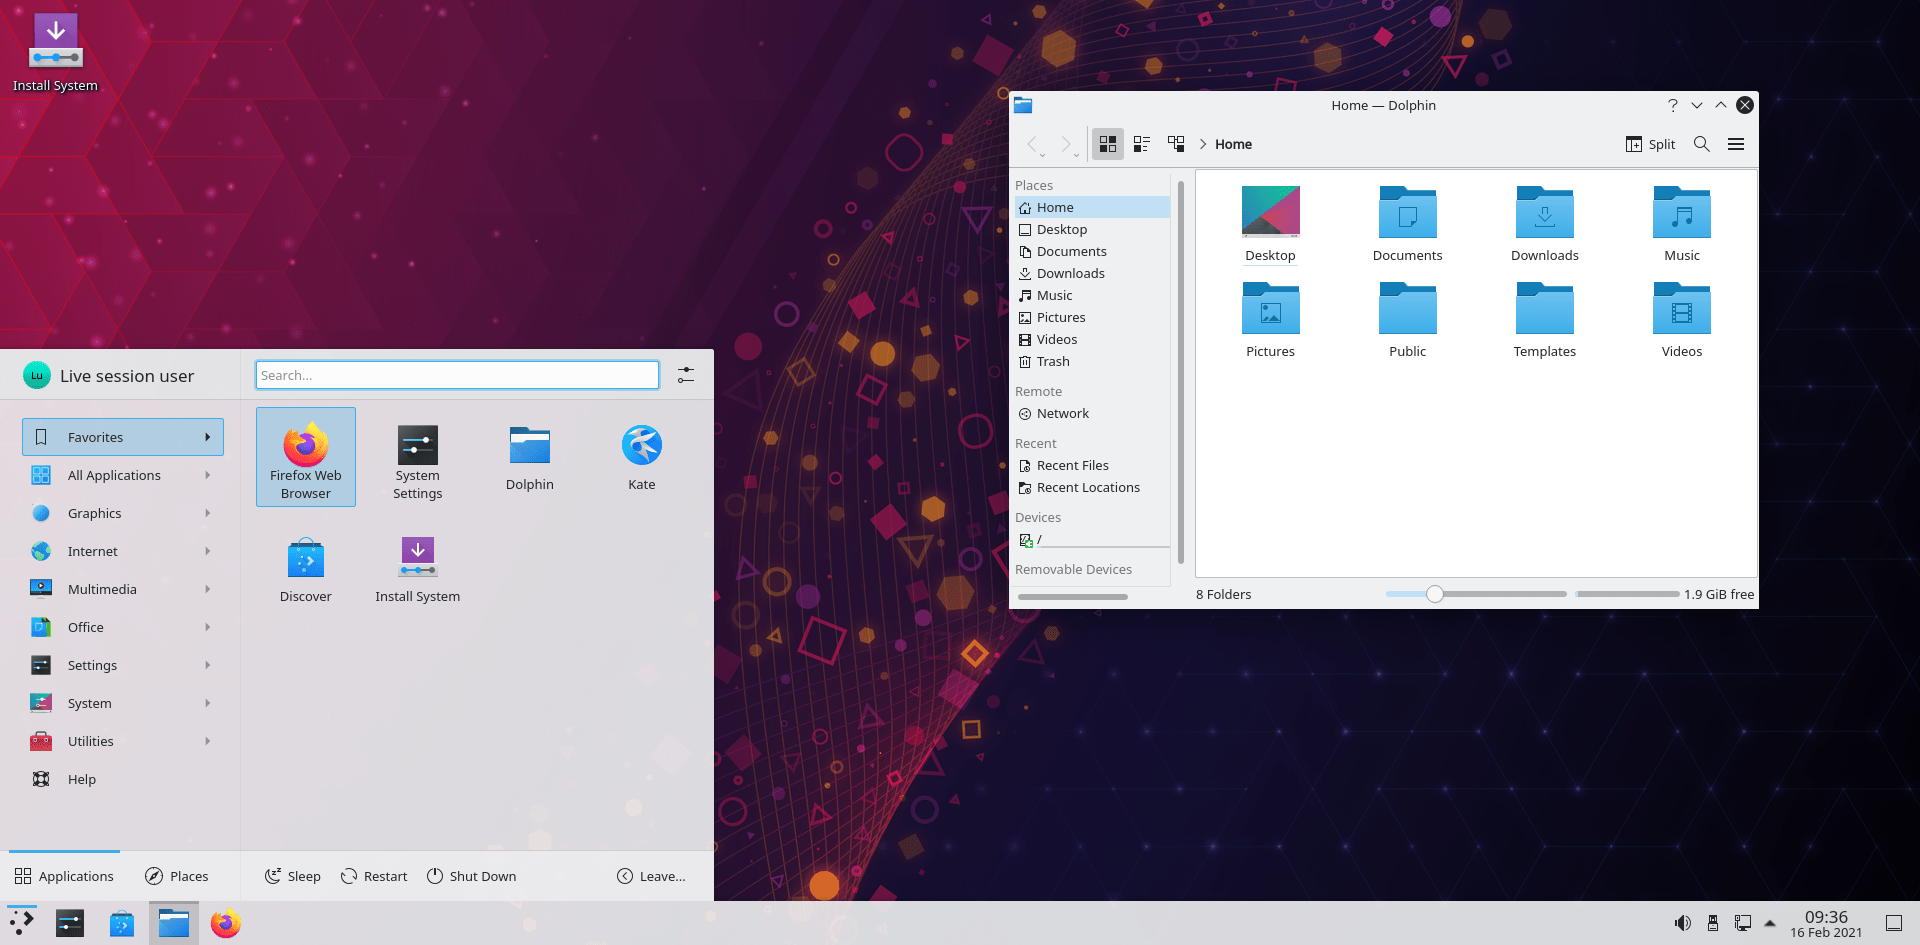1920x945 pixels.
Task: Click the Shut Down button
Action: click(x=471, y=876)
